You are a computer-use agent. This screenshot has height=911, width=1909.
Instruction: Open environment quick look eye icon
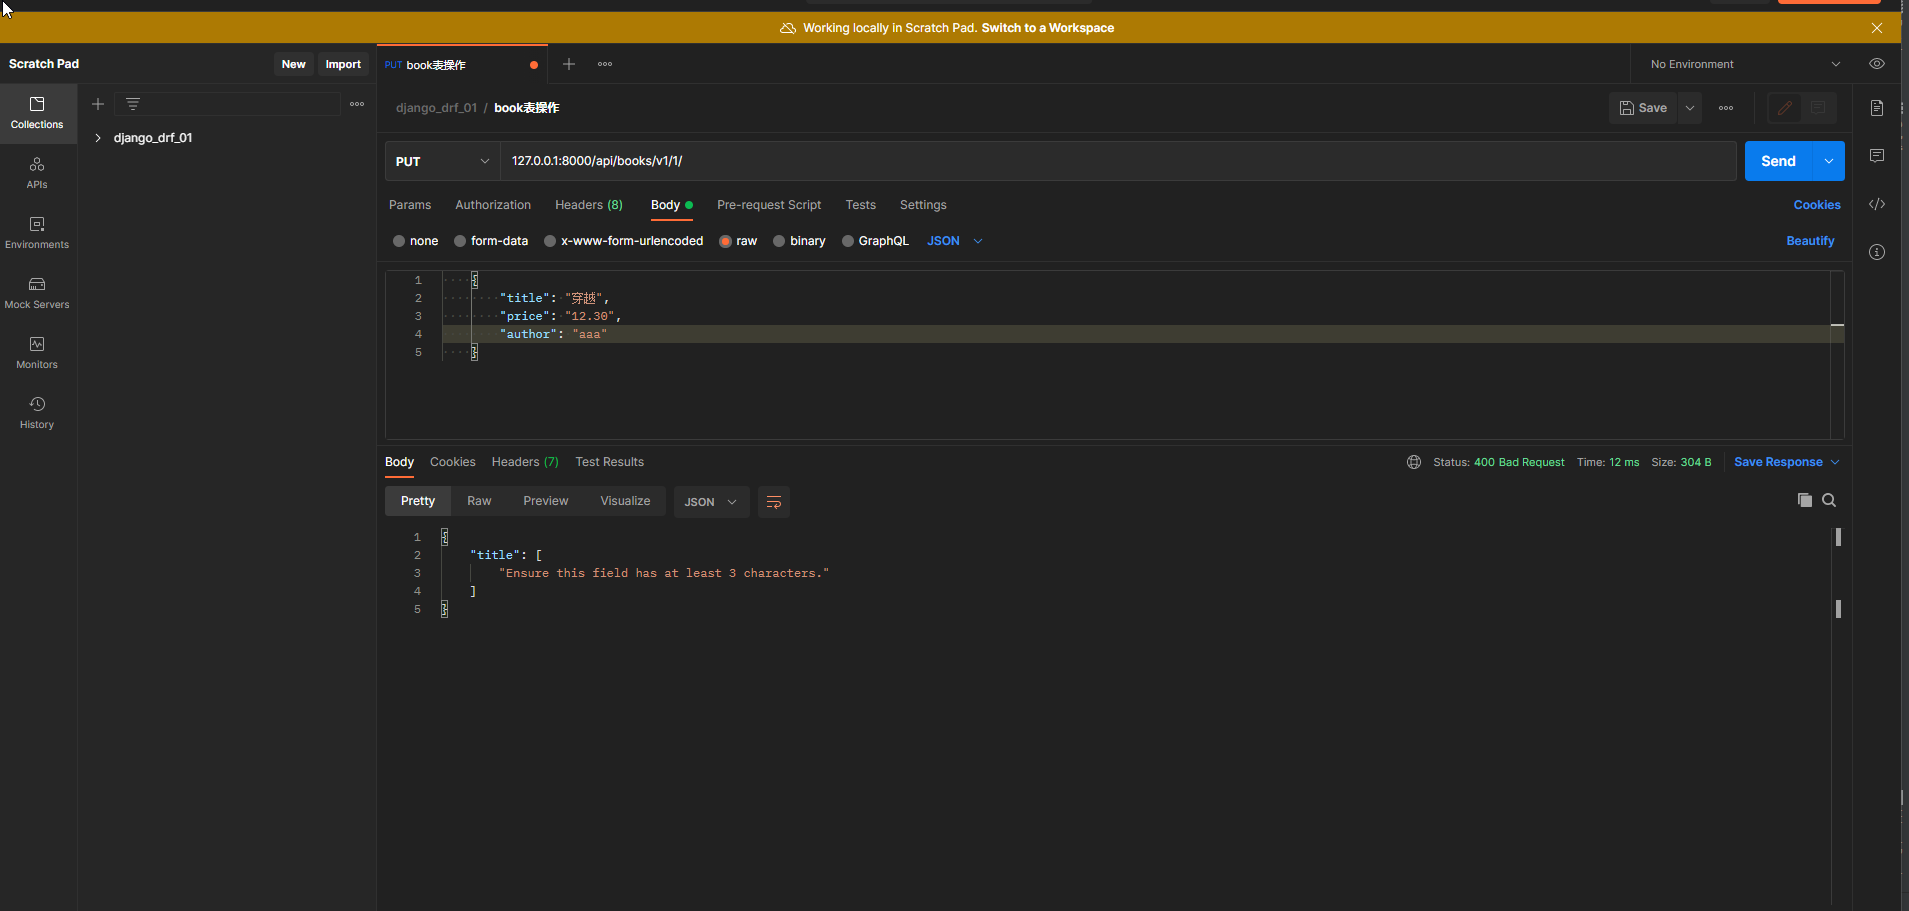click(x=1877, y=64)
